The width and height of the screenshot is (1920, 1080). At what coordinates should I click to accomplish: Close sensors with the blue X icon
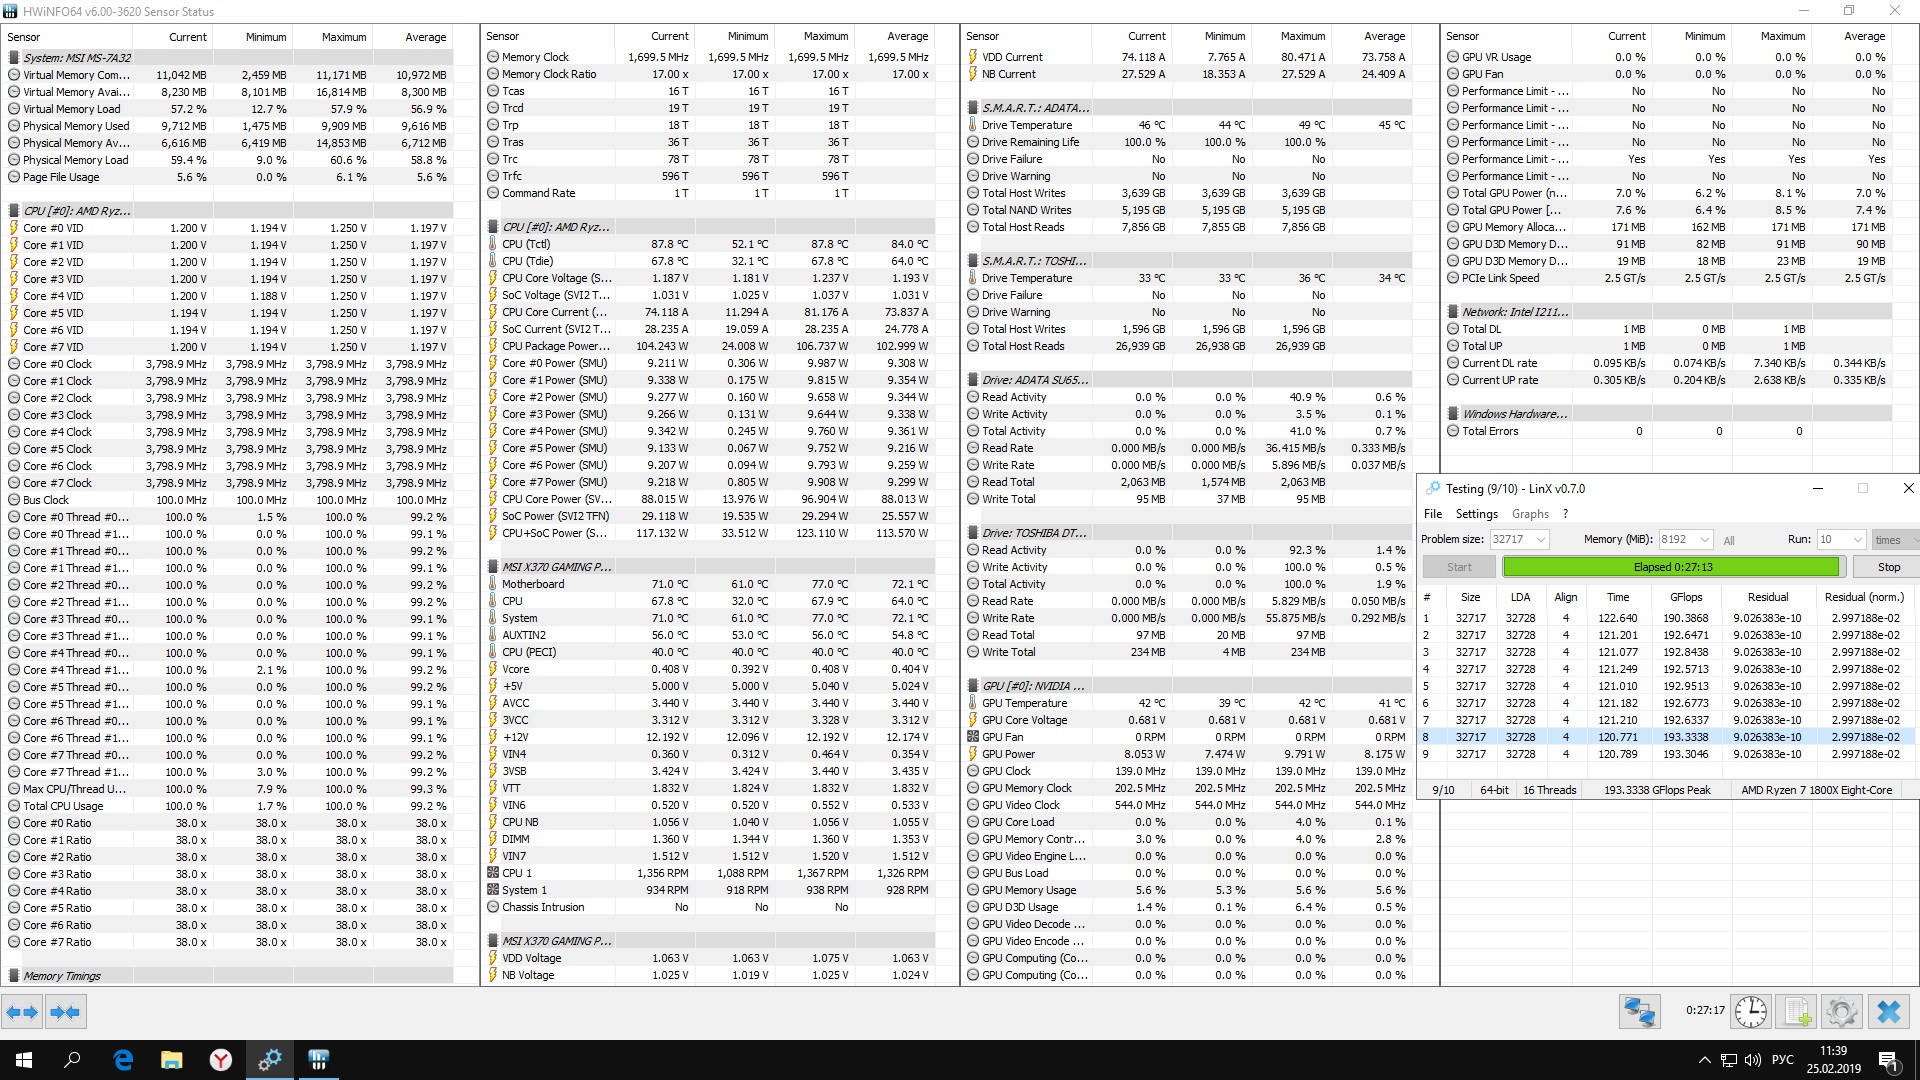pyautogui.click(x=1888, y=1012)
